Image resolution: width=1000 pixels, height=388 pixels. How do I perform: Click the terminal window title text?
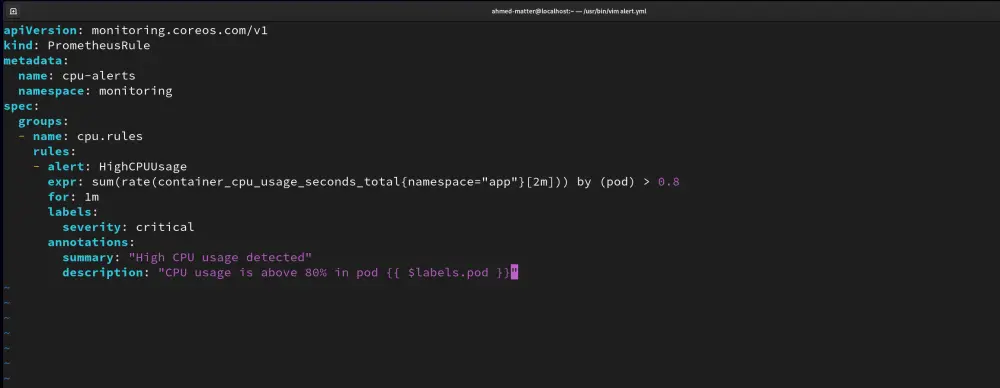pos(568,11)
